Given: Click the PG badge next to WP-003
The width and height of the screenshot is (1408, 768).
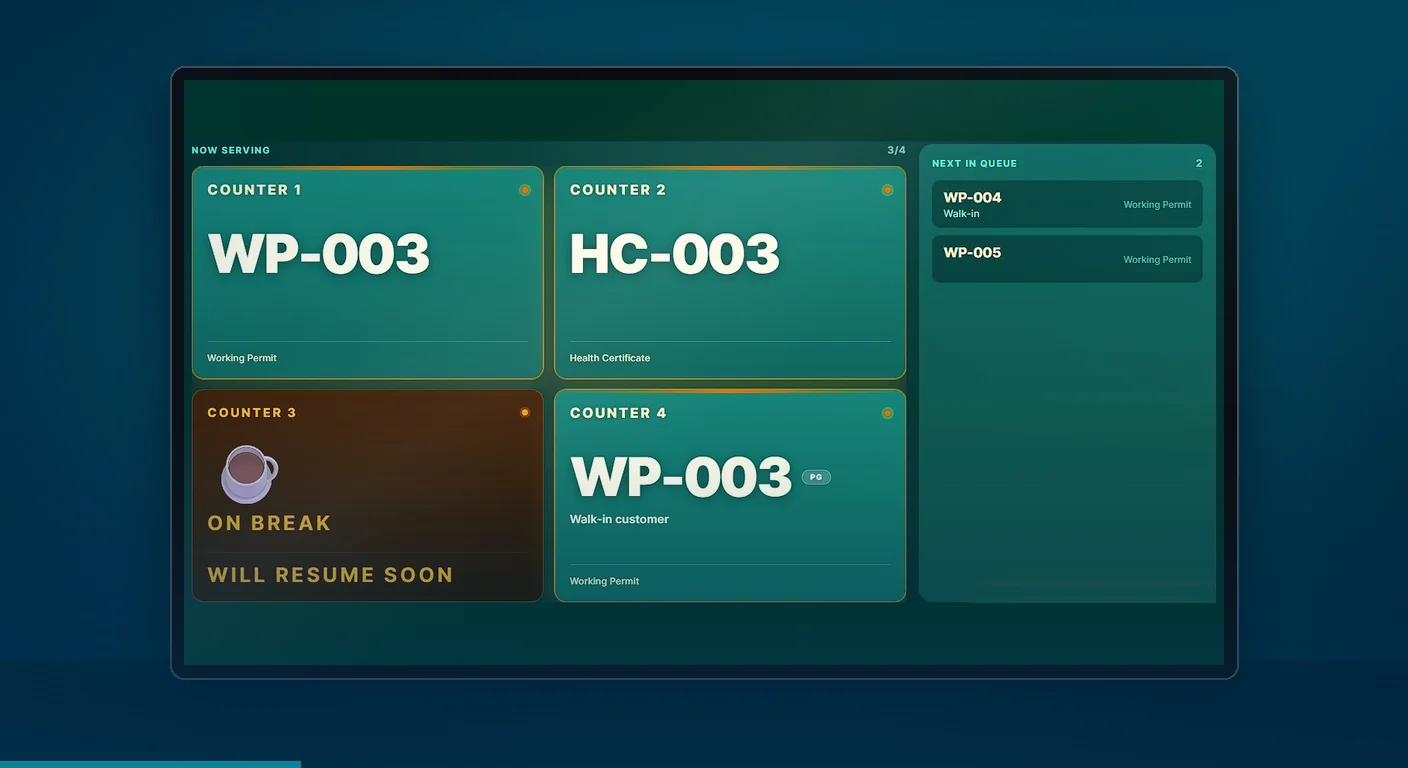Looking at the screenshot, I should (816, 477).
